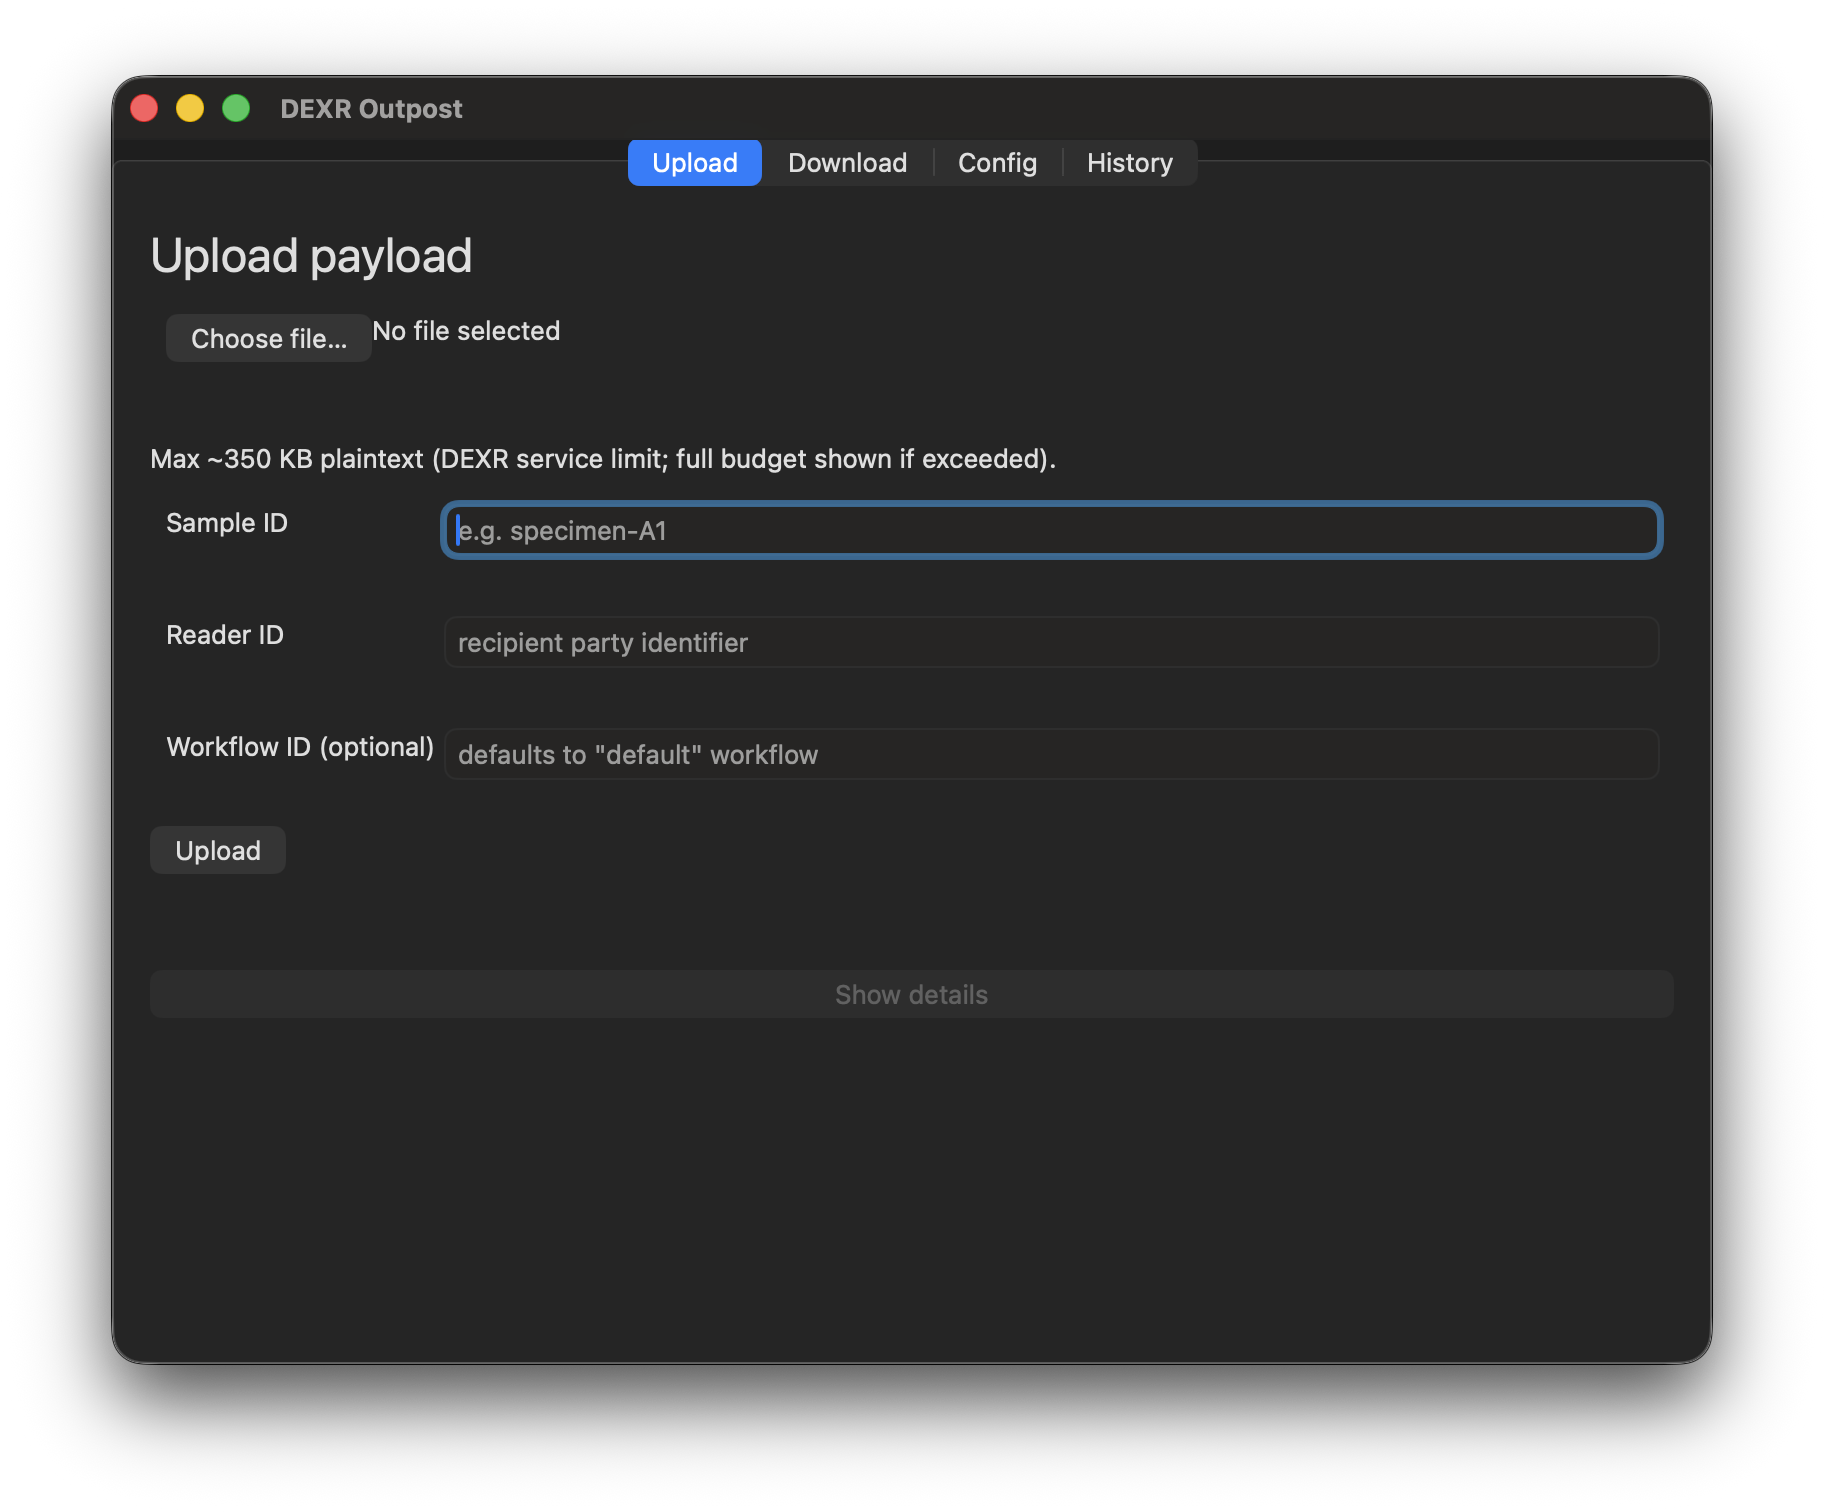Focus the Sample ID input field
Screen dimensions: 1824x1512
[1052, 530]
